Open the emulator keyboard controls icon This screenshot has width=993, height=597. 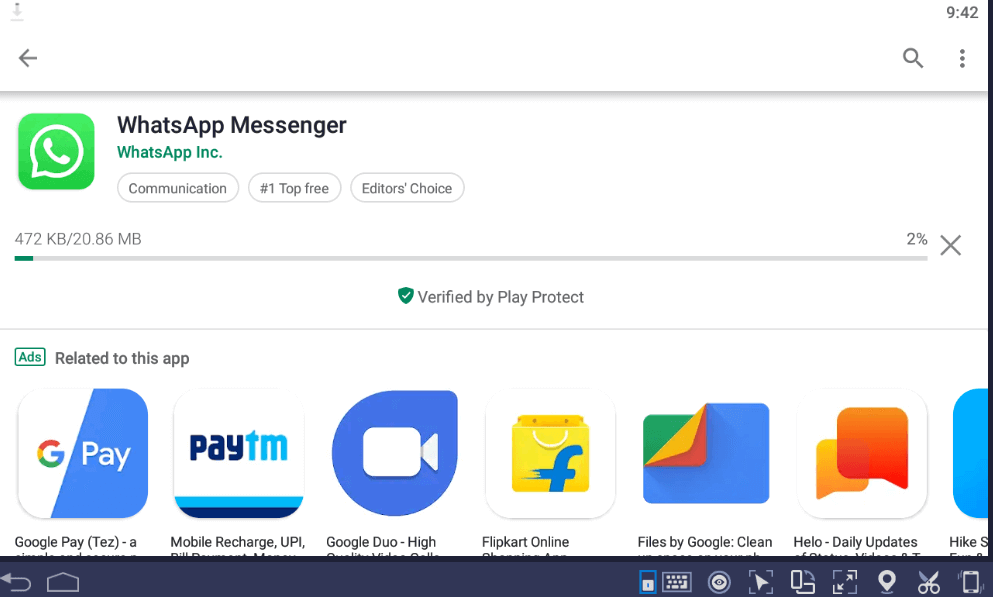click(676, 582)
